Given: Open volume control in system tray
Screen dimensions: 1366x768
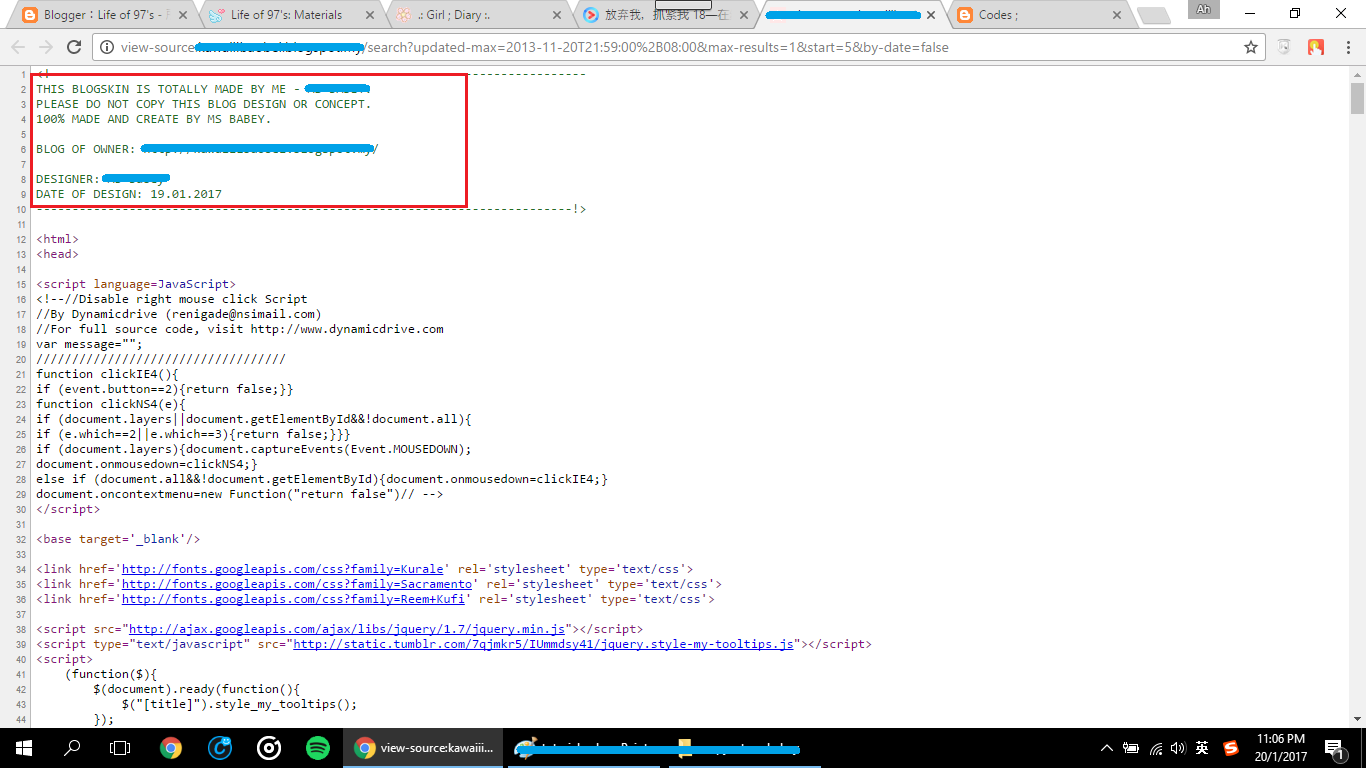Looking at the screenshot, I should [1179, 747].
